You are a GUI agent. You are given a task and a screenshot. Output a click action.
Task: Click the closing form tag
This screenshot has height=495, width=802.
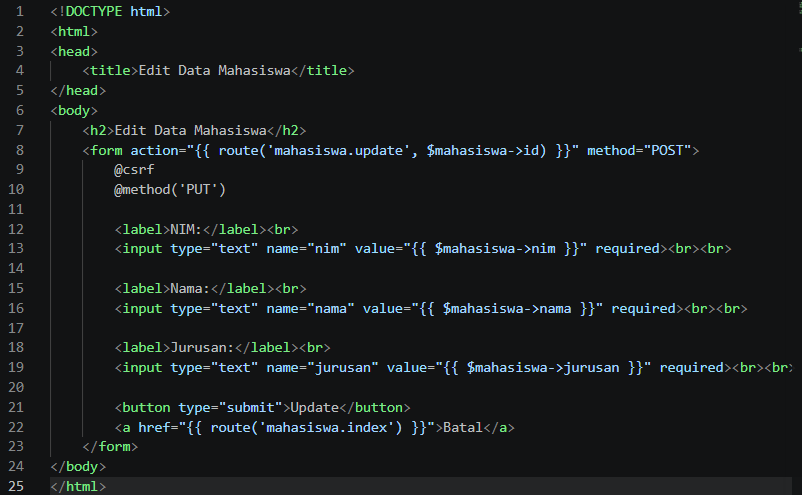tap(110, 447)
